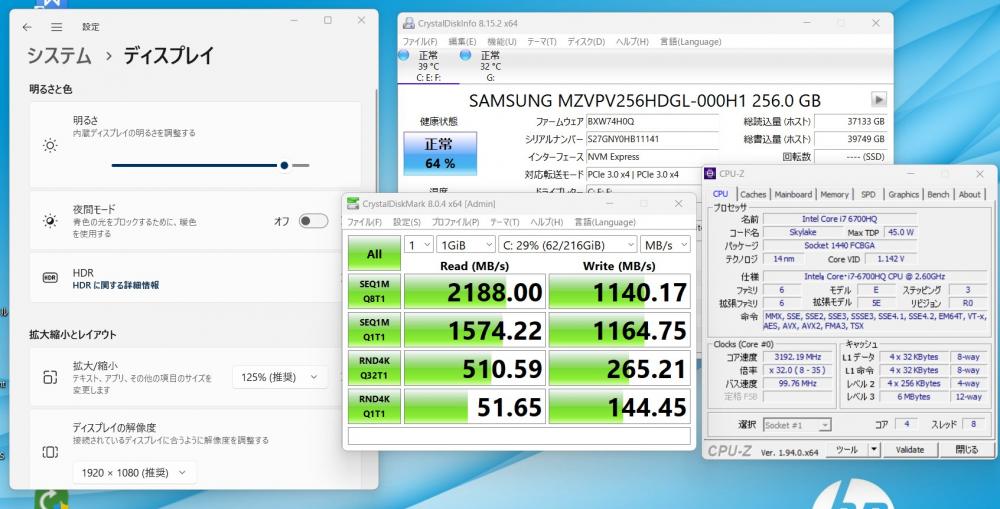Click the Intel Core i7 6700HQ name field
This screenshot has width=1000, height=509.
(840, 219)
